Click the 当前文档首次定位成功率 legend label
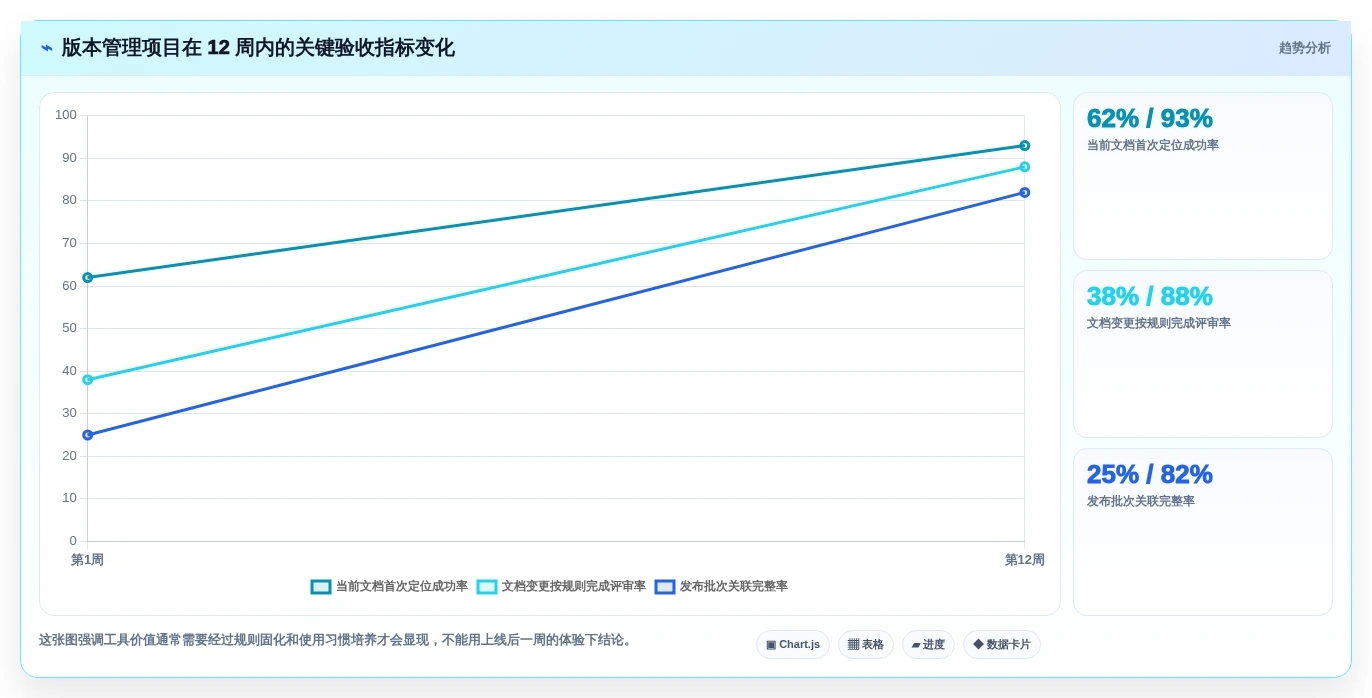Viewport: 1372px width, 698px height. (402, 587)
